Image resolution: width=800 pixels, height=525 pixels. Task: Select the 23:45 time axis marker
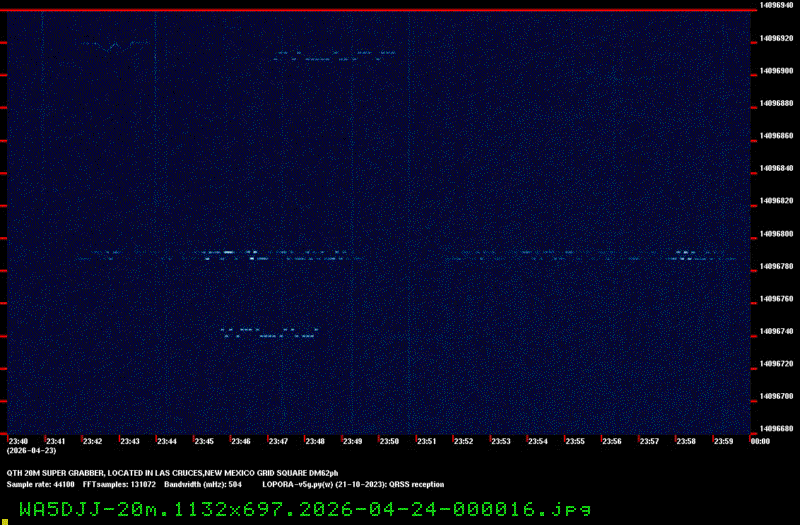(204, 441)
